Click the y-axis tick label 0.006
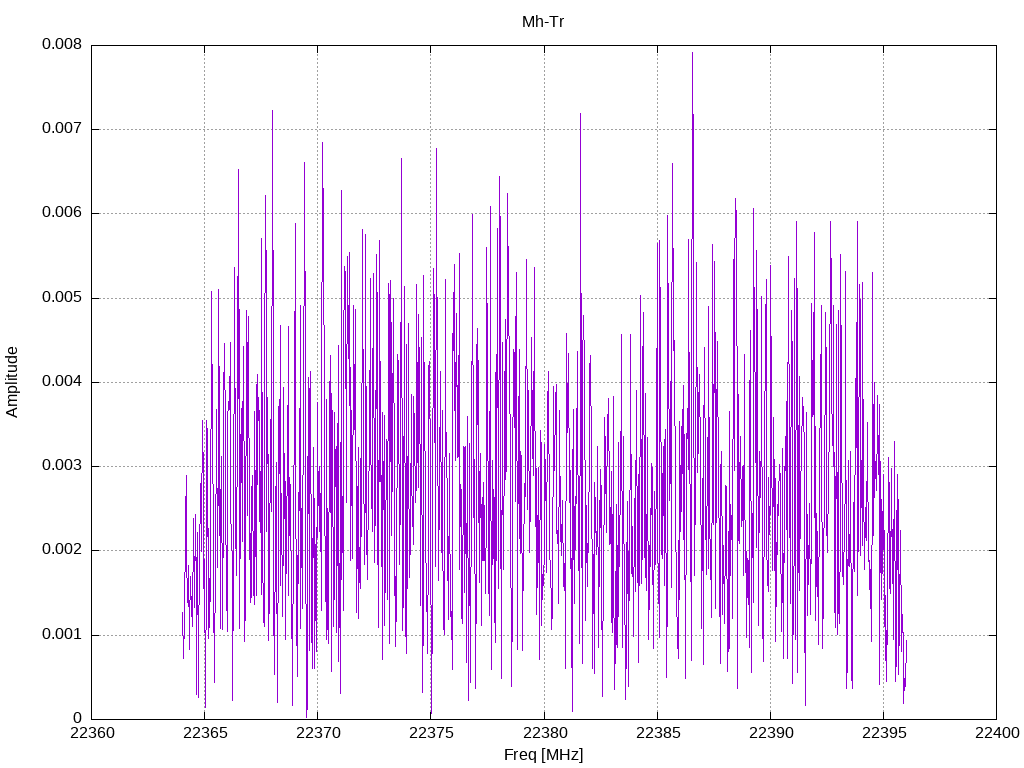This screenshot has width=1024, height=768. tap(62, 213)
